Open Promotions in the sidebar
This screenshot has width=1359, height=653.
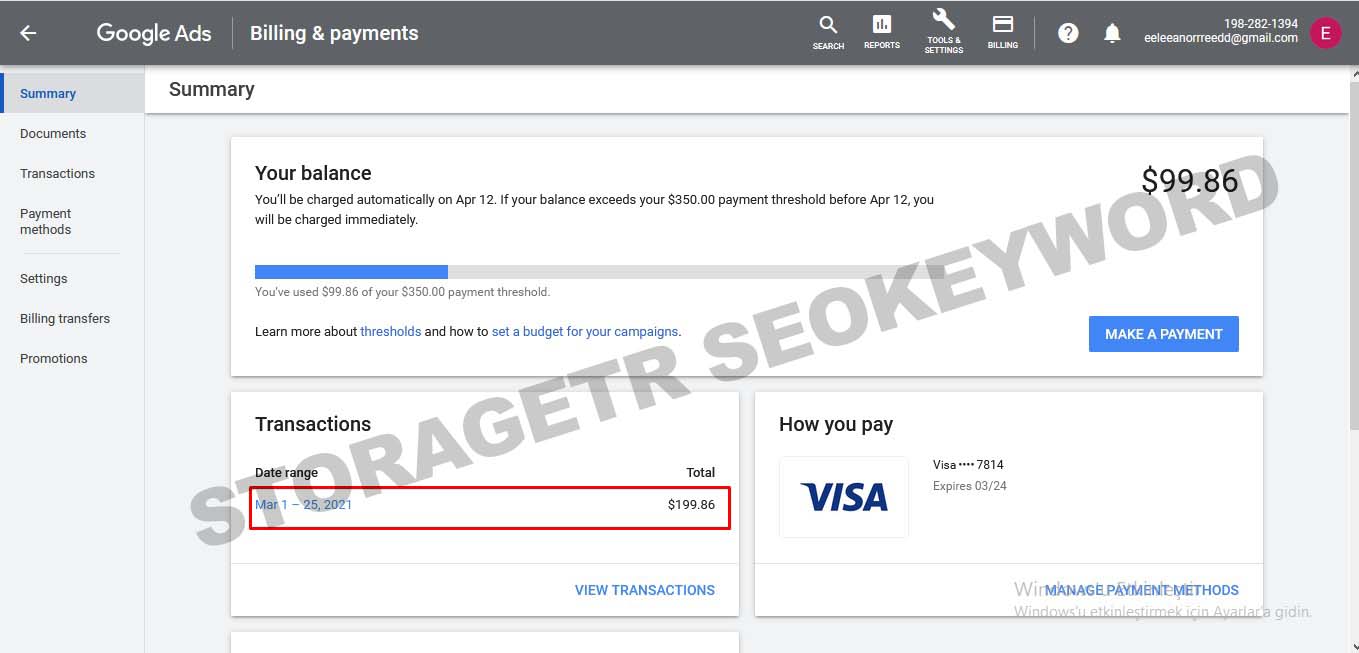pyautogui.click(x=54, y=358)
